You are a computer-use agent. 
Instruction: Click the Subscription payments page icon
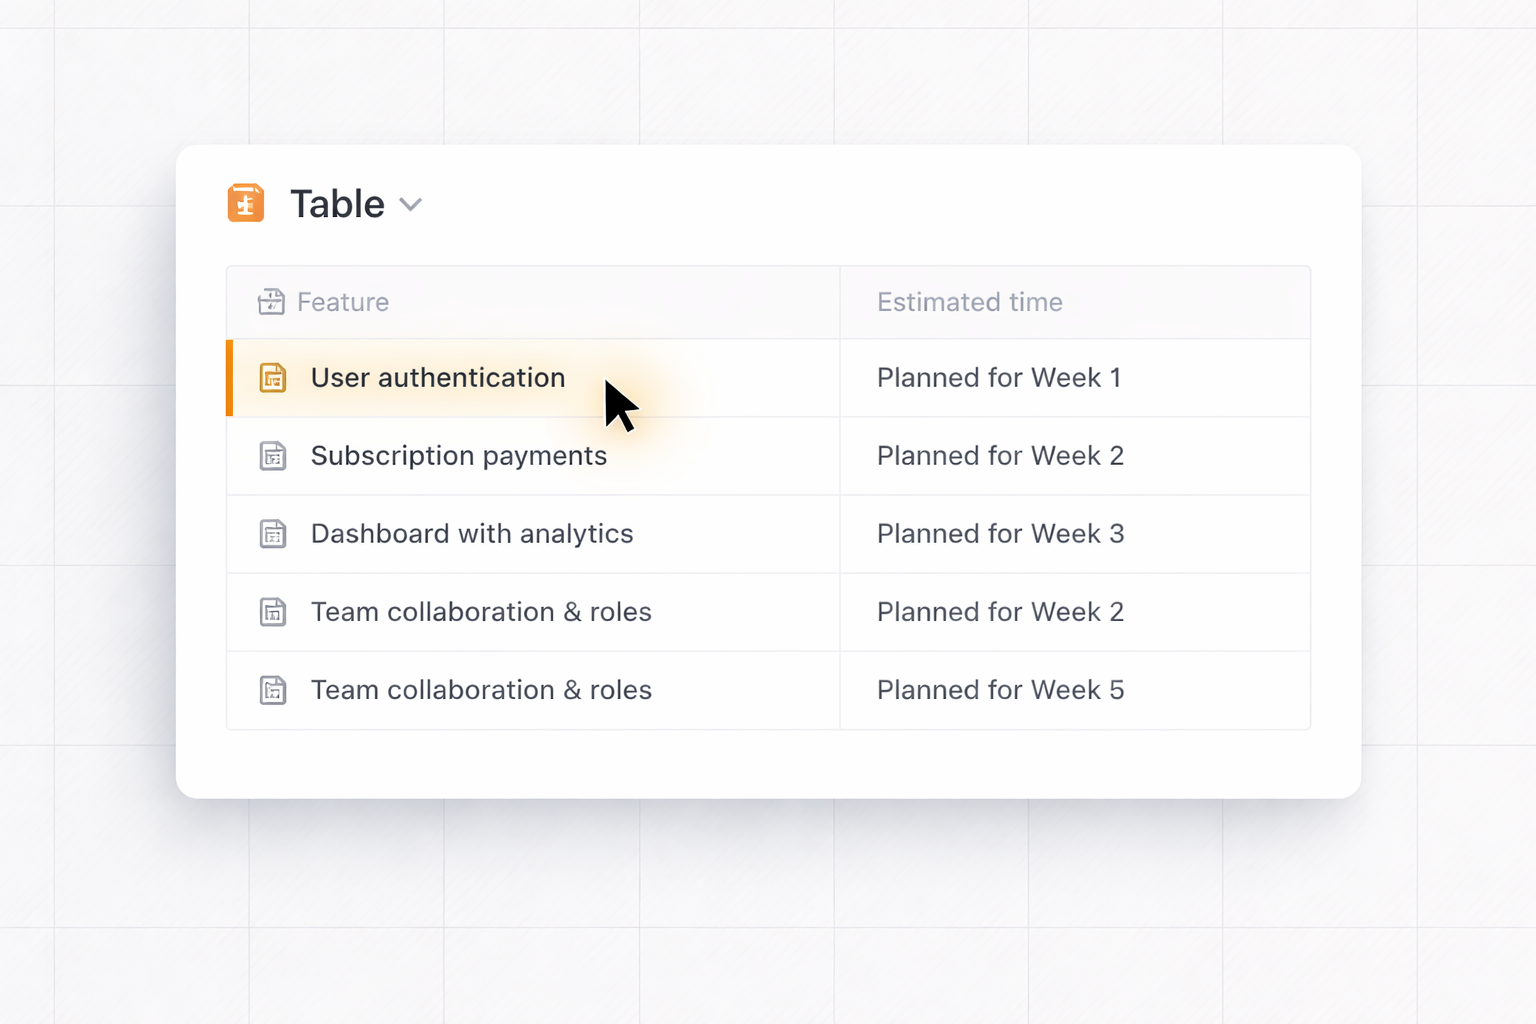click(273, 456)
